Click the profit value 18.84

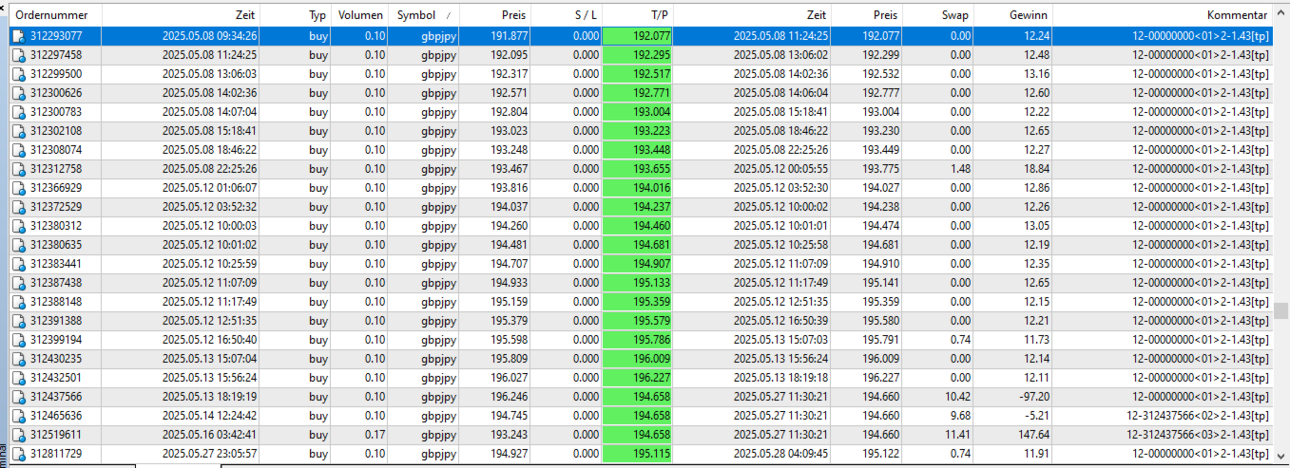1036,168
